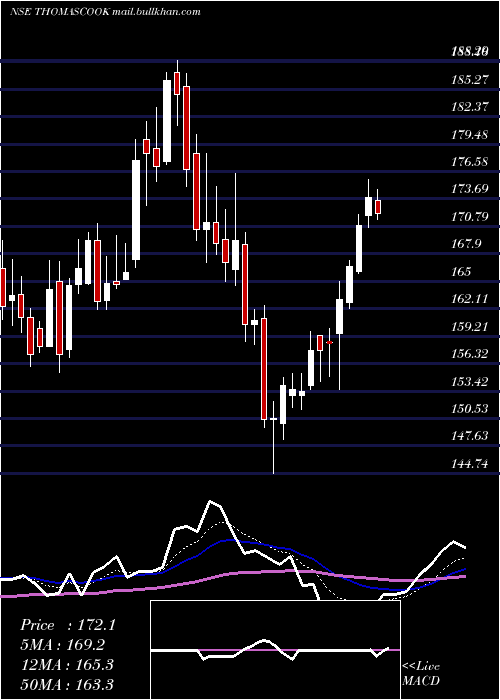500x700 pixels.
Task: Click the 167.9 price axis label
Action: [466, 244]
